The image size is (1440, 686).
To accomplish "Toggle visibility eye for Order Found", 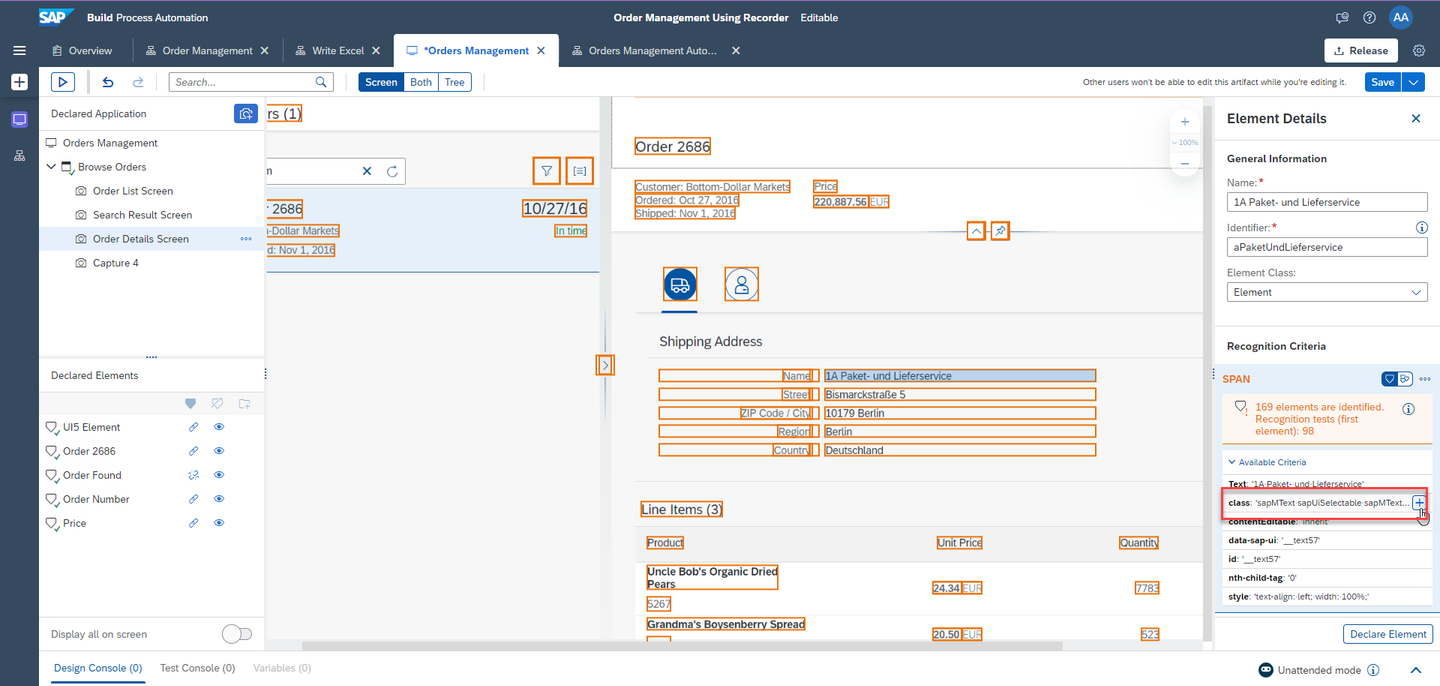I will tap(219, 475).
